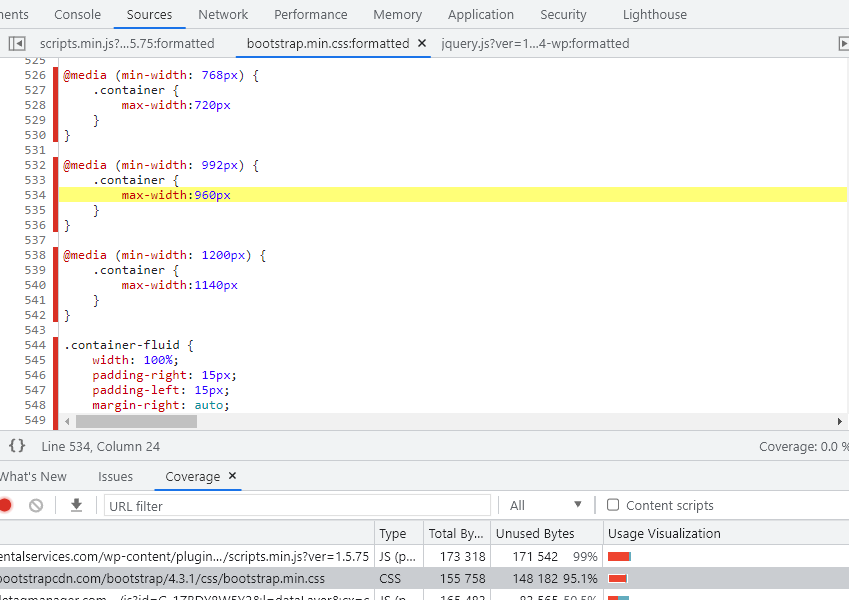This screenshot has width=849, height=600.
Task: Click line number 538 in the gutter
Action: (x=35, y=255)
